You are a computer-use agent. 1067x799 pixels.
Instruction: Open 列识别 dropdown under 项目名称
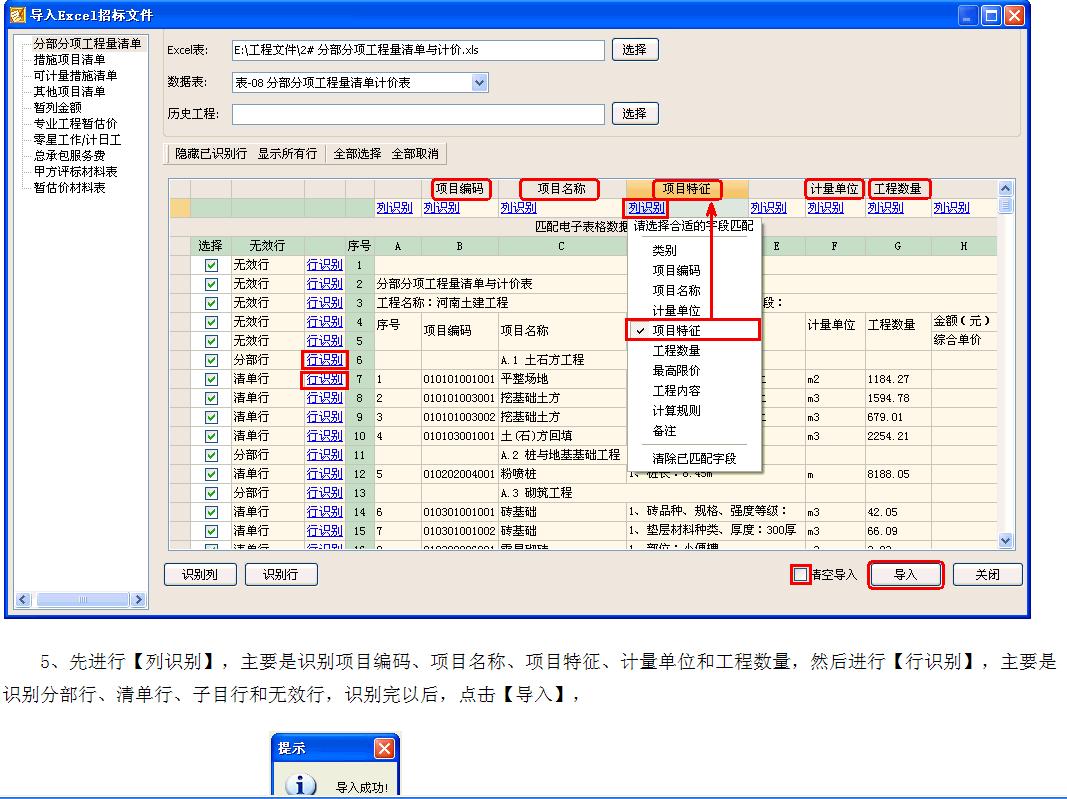(519, 208)
